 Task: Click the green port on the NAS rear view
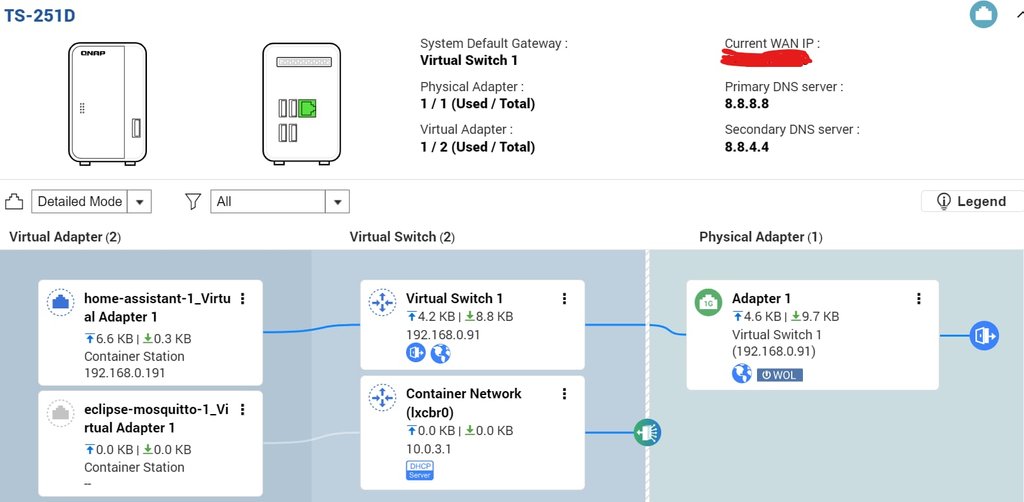click(308, 108)
